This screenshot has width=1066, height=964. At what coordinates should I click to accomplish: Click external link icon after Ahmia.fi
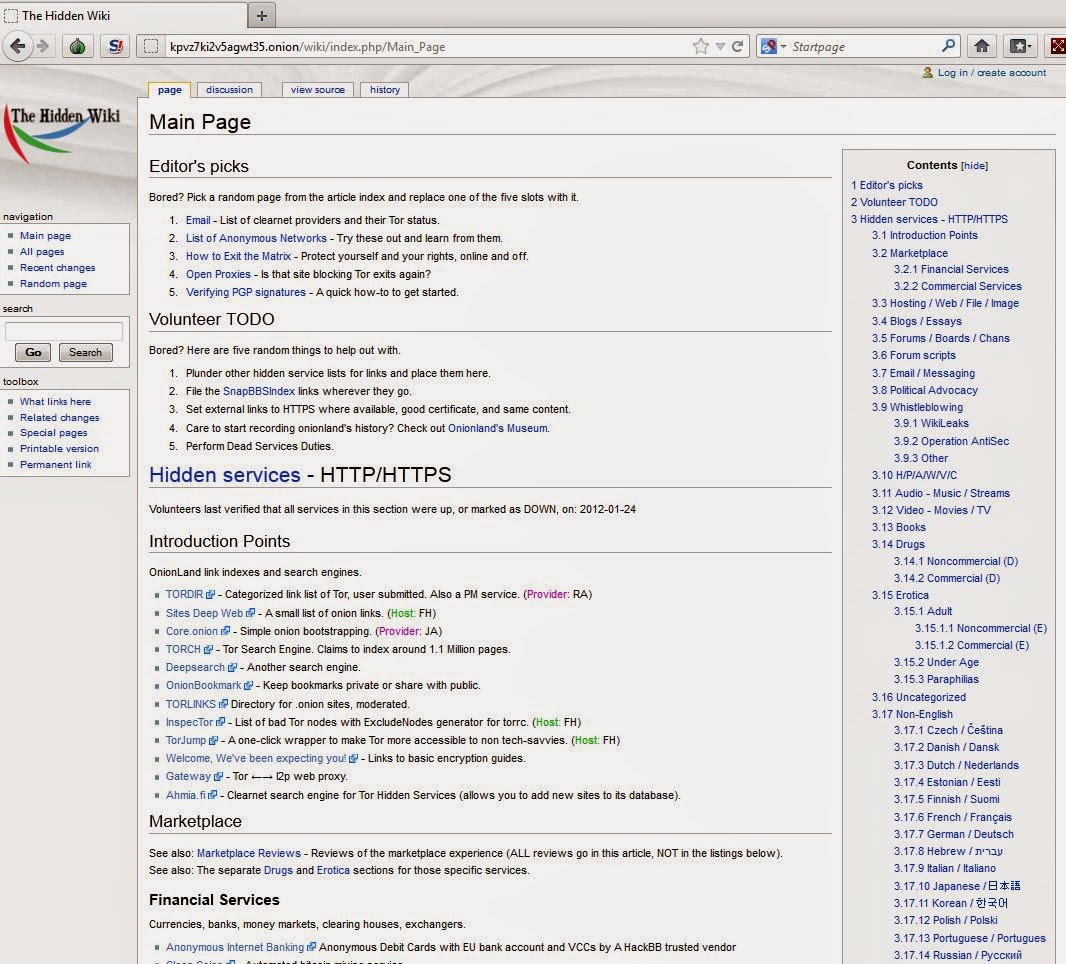pos(212,795)
